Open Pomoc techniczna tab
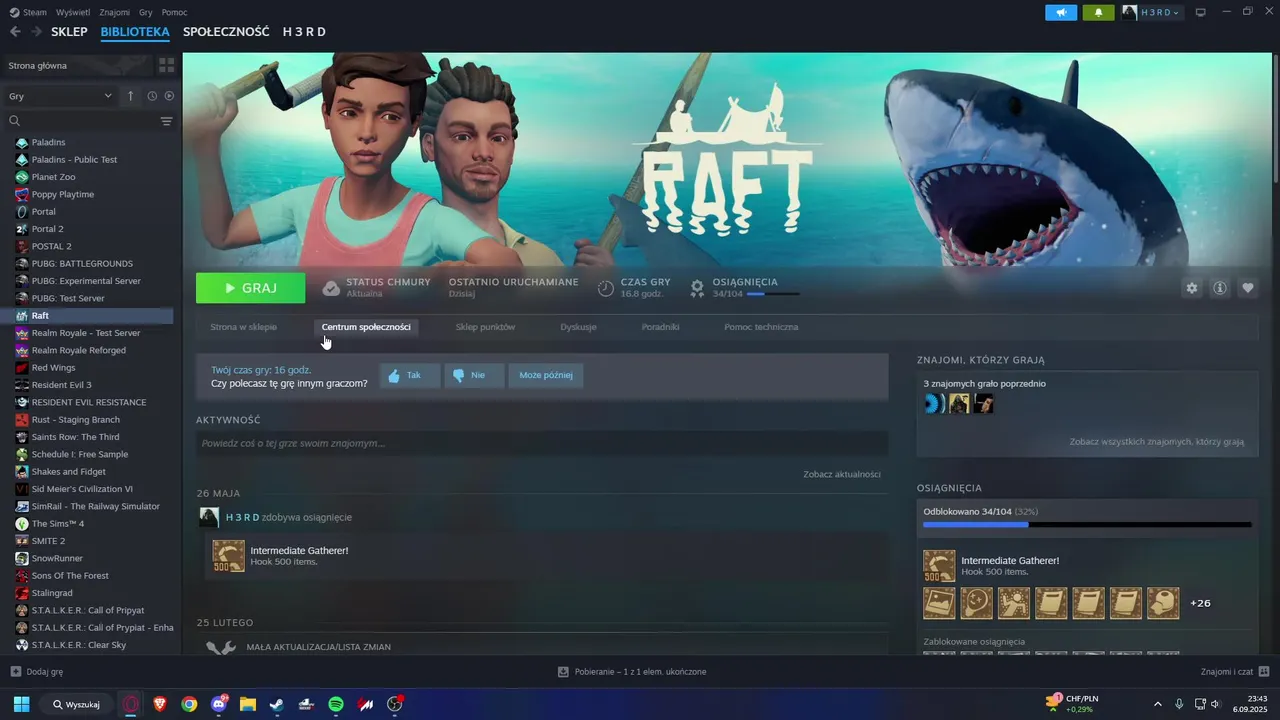This screenshot has width=1280, height=720. pos(761,327)
